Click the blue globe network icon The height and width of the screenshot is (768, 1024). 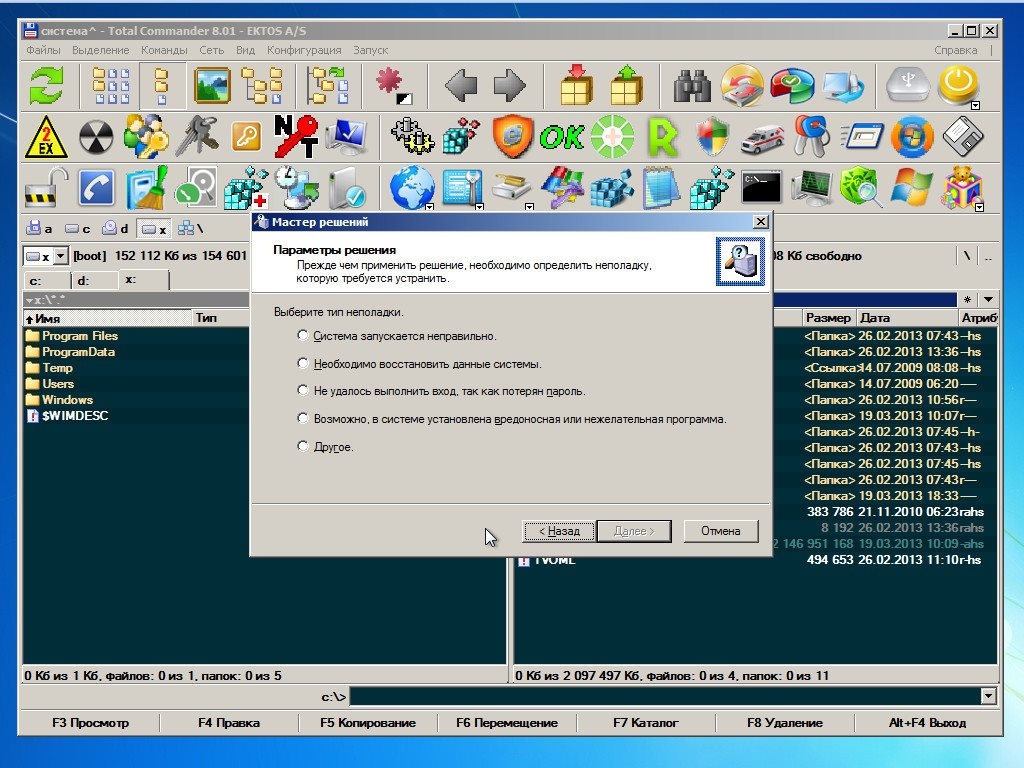click(x=411, y=187)
